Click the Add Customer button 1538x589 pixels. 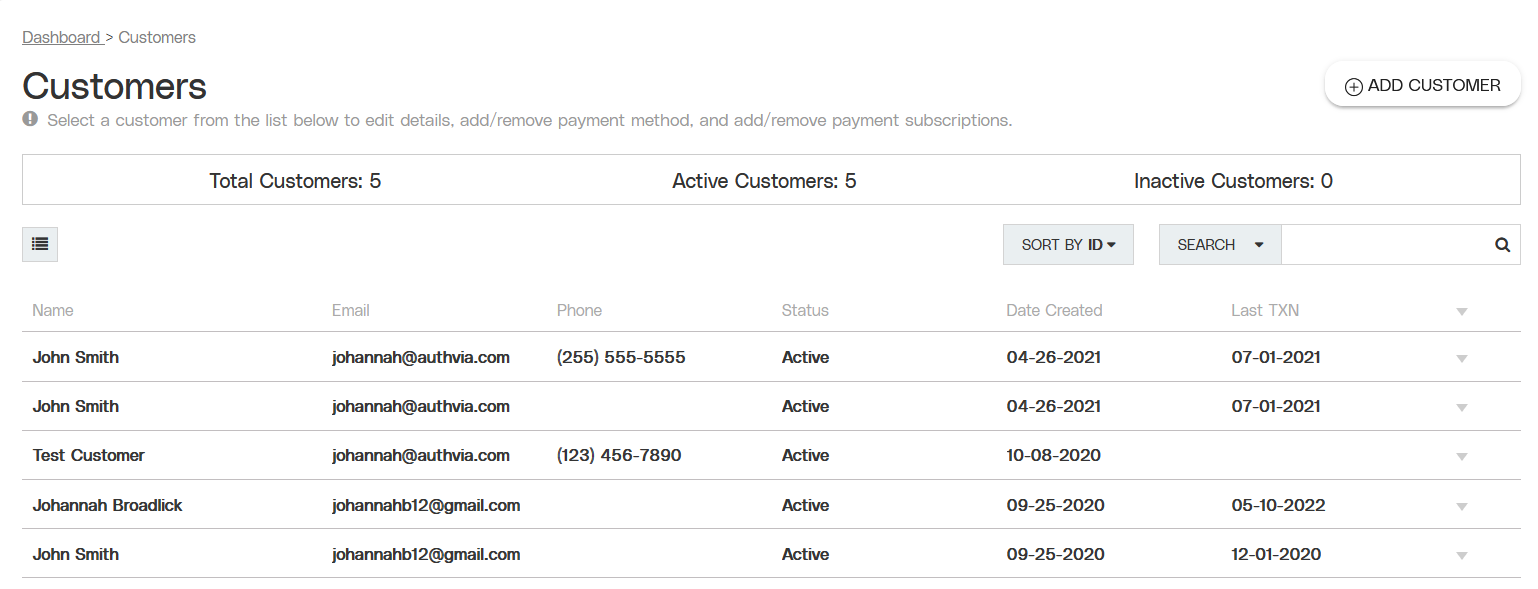(1422, 85)
